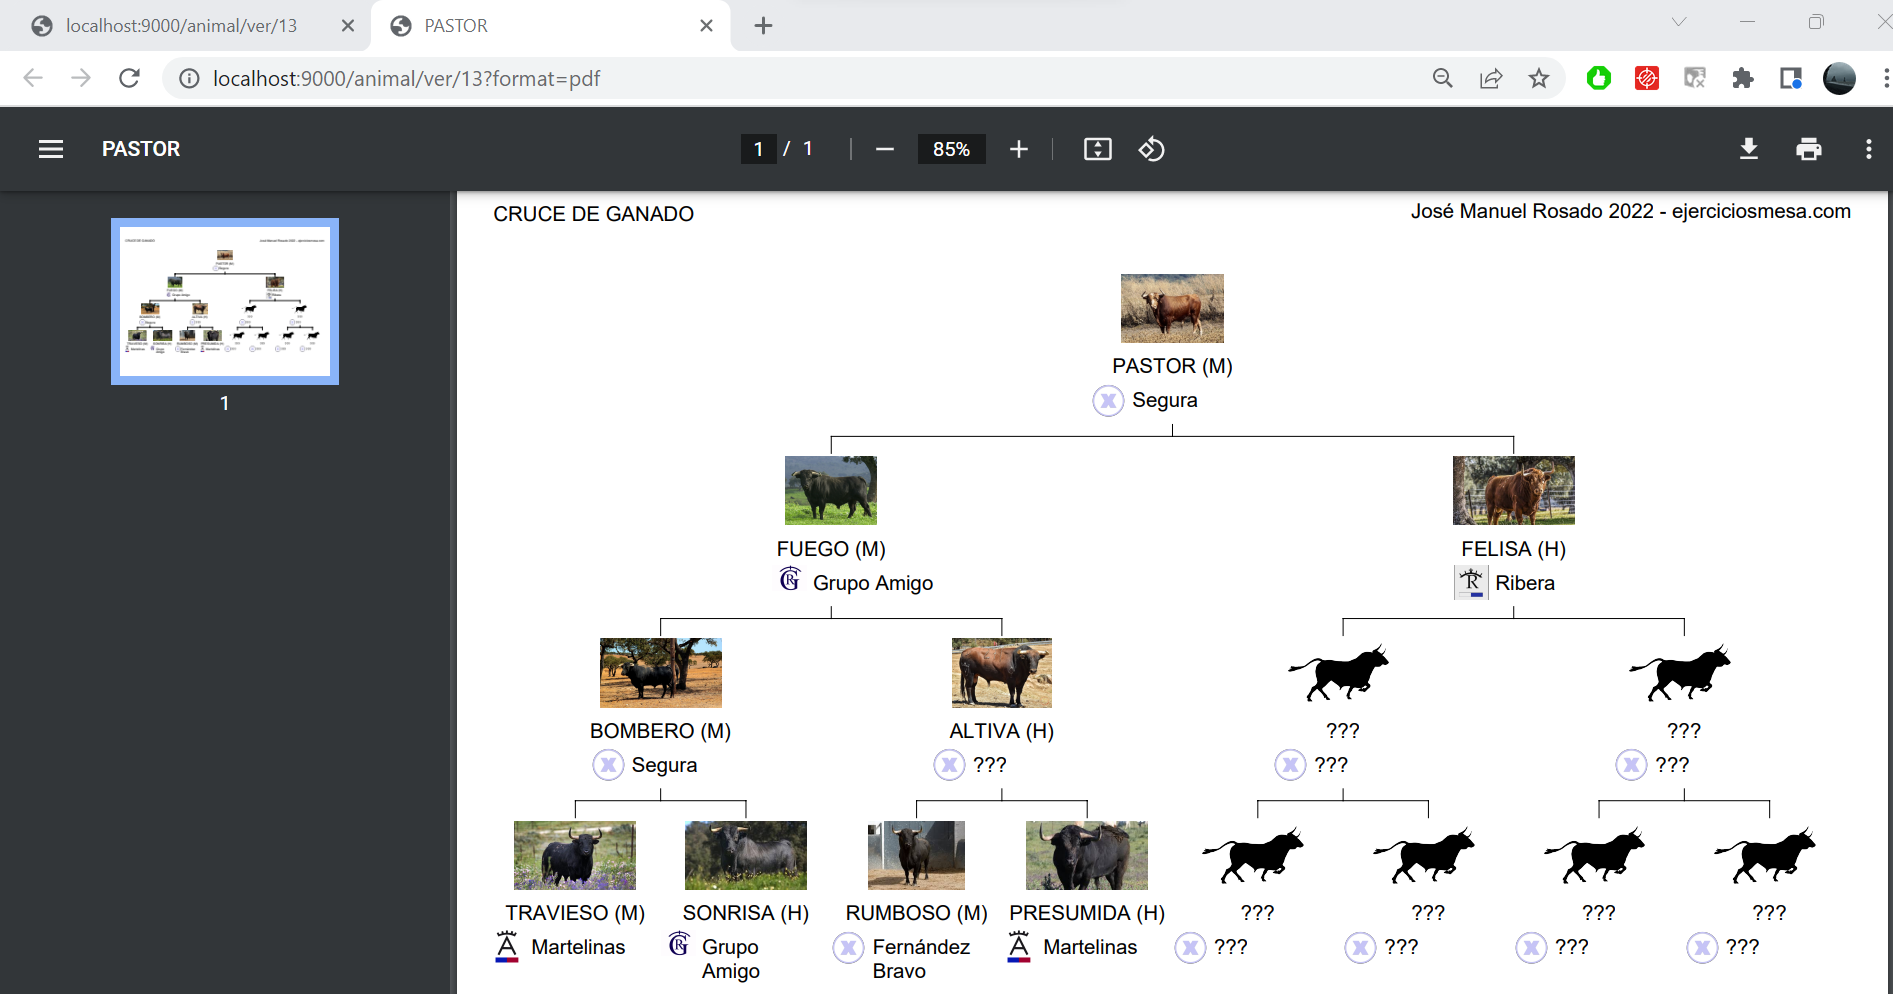Switch to the localhost:9000/animal/ver/13 tab
The height and width of the screenshot is (994, 1893).
point(180,26)
